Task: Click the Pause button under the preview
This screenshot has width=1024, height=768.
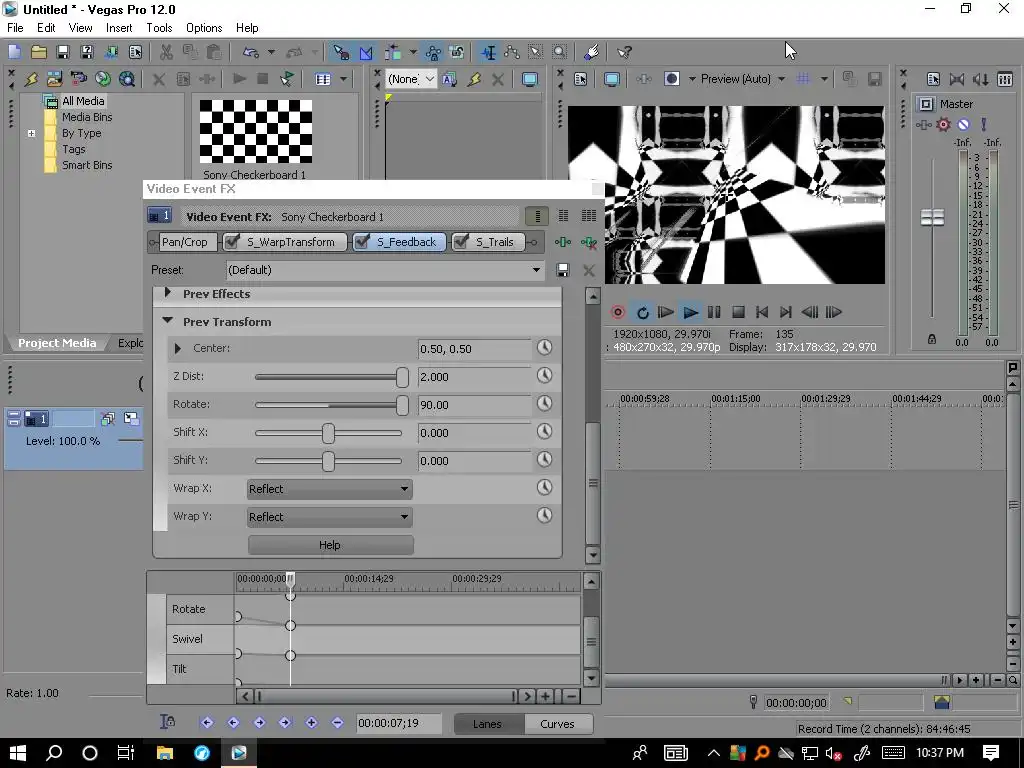Action: (714, 312)
